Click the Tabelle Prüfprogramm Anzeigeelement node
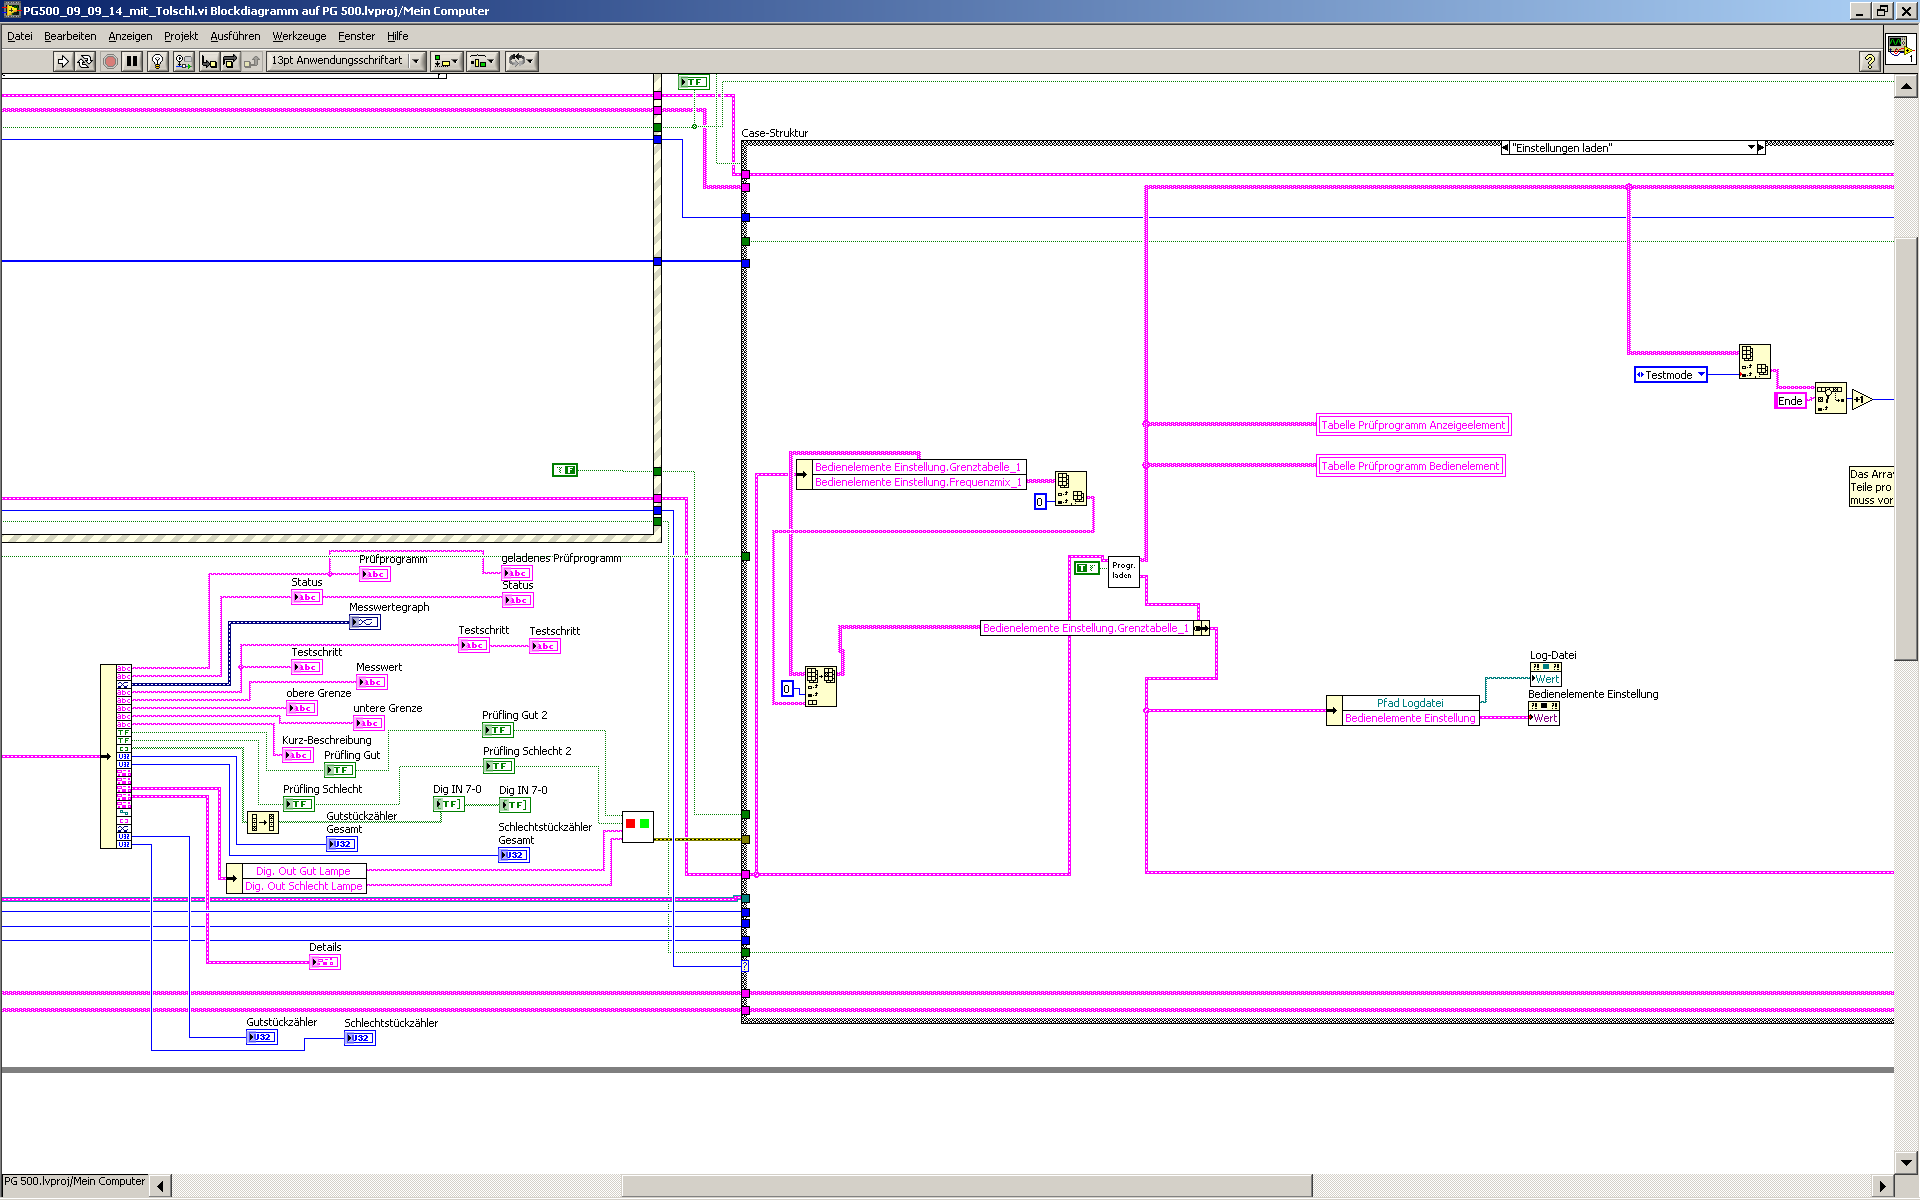Viewport: 1920px width, 1200px height. (x=1412, y=425)
